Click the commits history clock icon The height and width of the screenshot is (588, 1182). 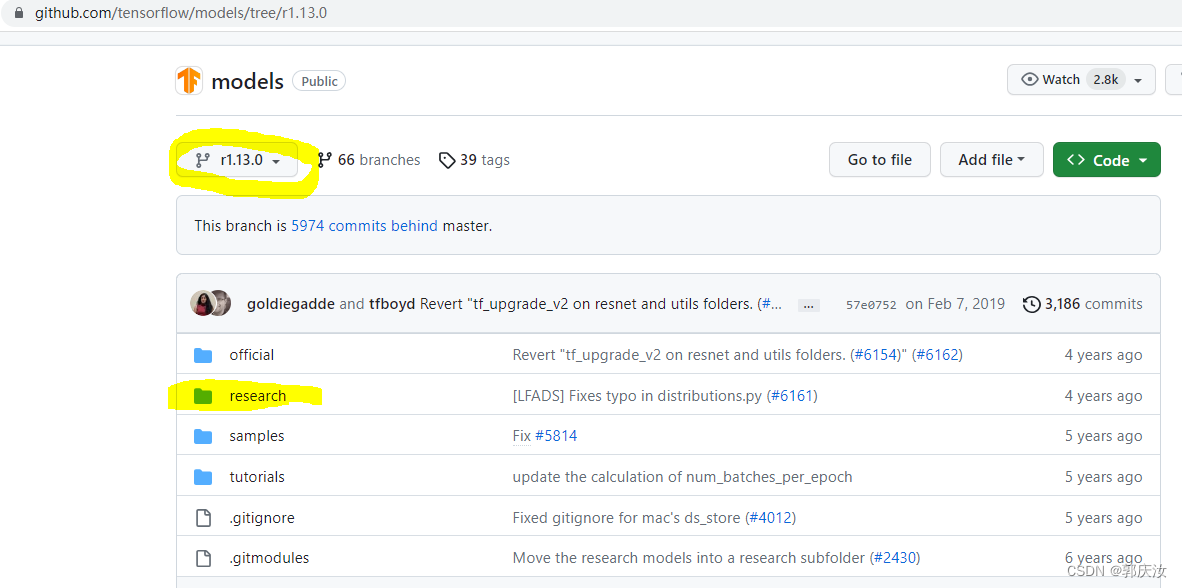click(1031, 305)
